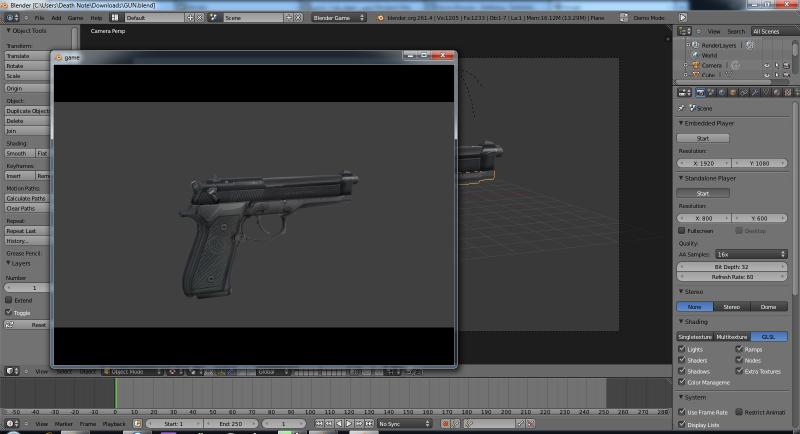Click the Translate button in Object Tools
The height and width of the screenshot is (434, 800).
pyautogui.click(x=27, y=56)
